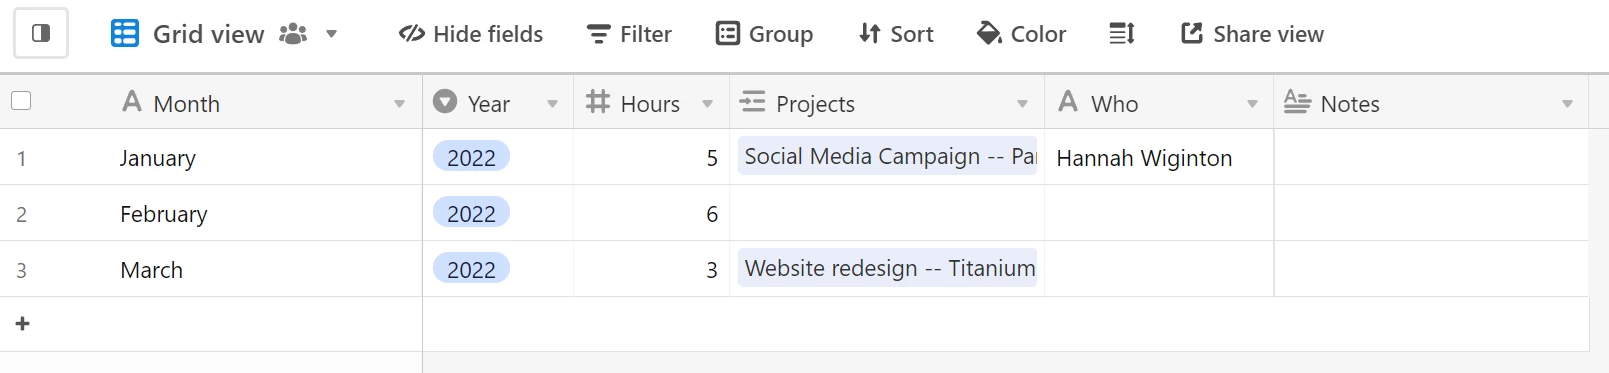Open the Month column dropdown arrow

coord(399,104)
